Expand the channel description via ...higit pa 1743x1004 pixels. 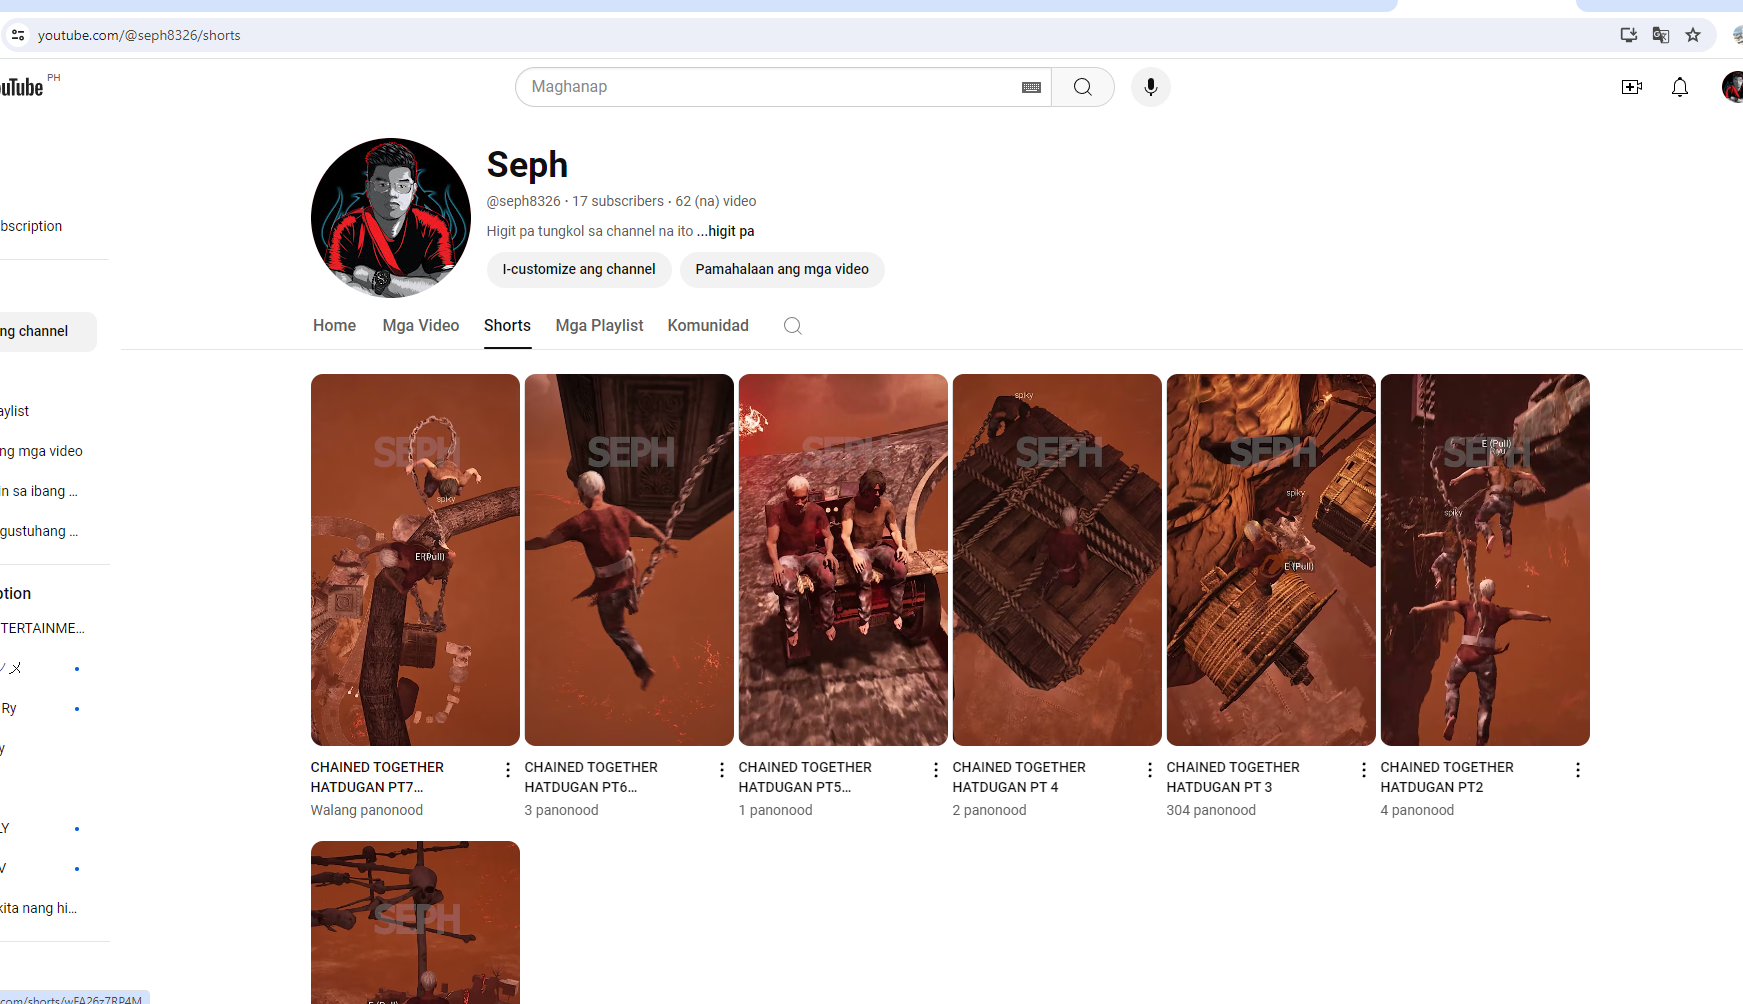coord(726,231)
